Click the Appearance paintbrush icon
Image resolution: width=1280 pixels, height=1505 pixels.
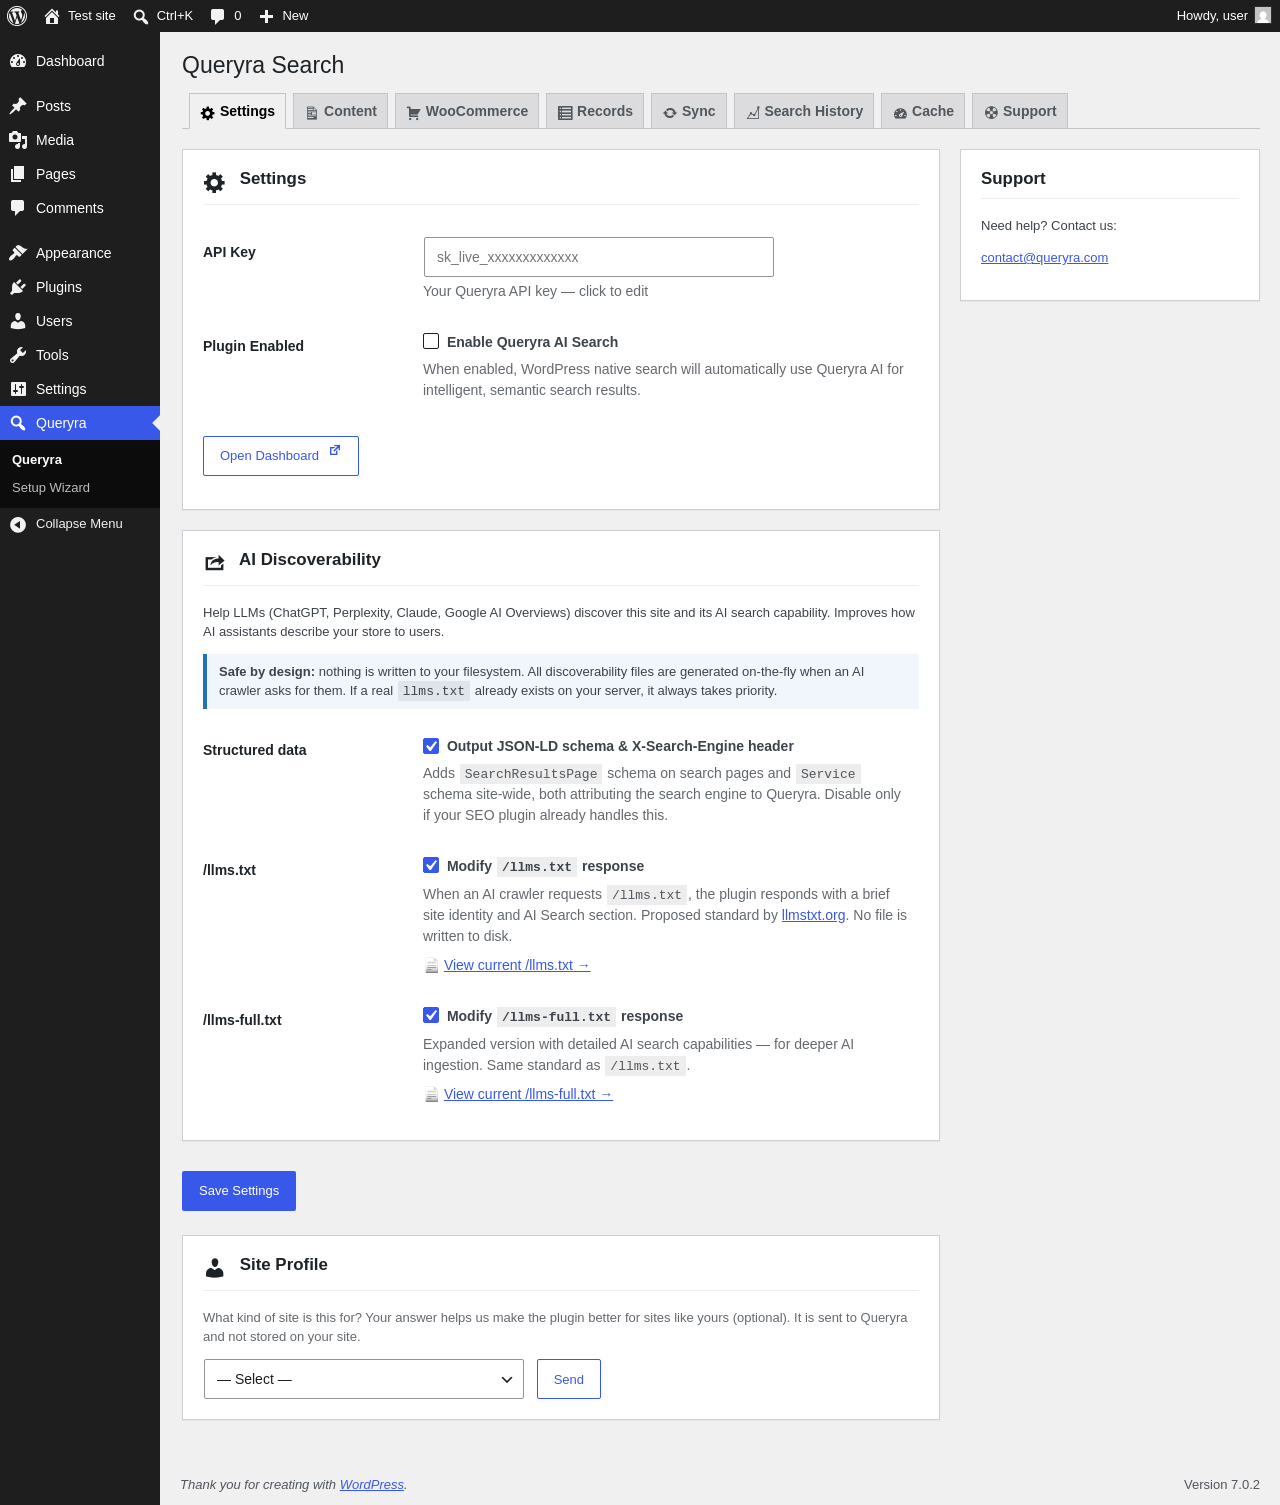[x=18, y=253]
